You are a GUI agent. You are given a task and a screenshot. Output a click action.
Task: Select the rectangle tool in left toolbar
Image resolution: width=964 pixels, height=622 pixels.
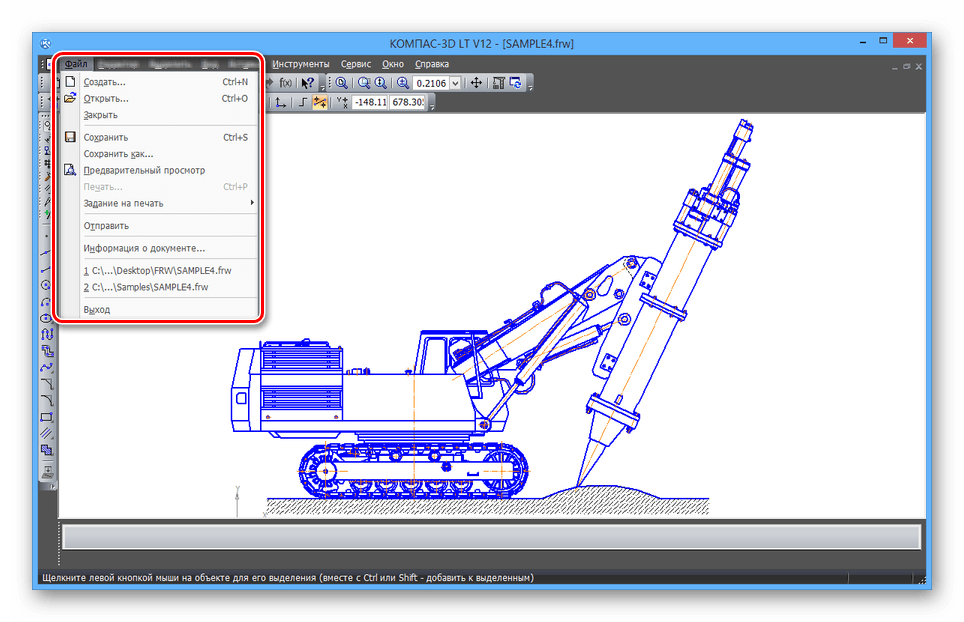(x=46, y=417)
